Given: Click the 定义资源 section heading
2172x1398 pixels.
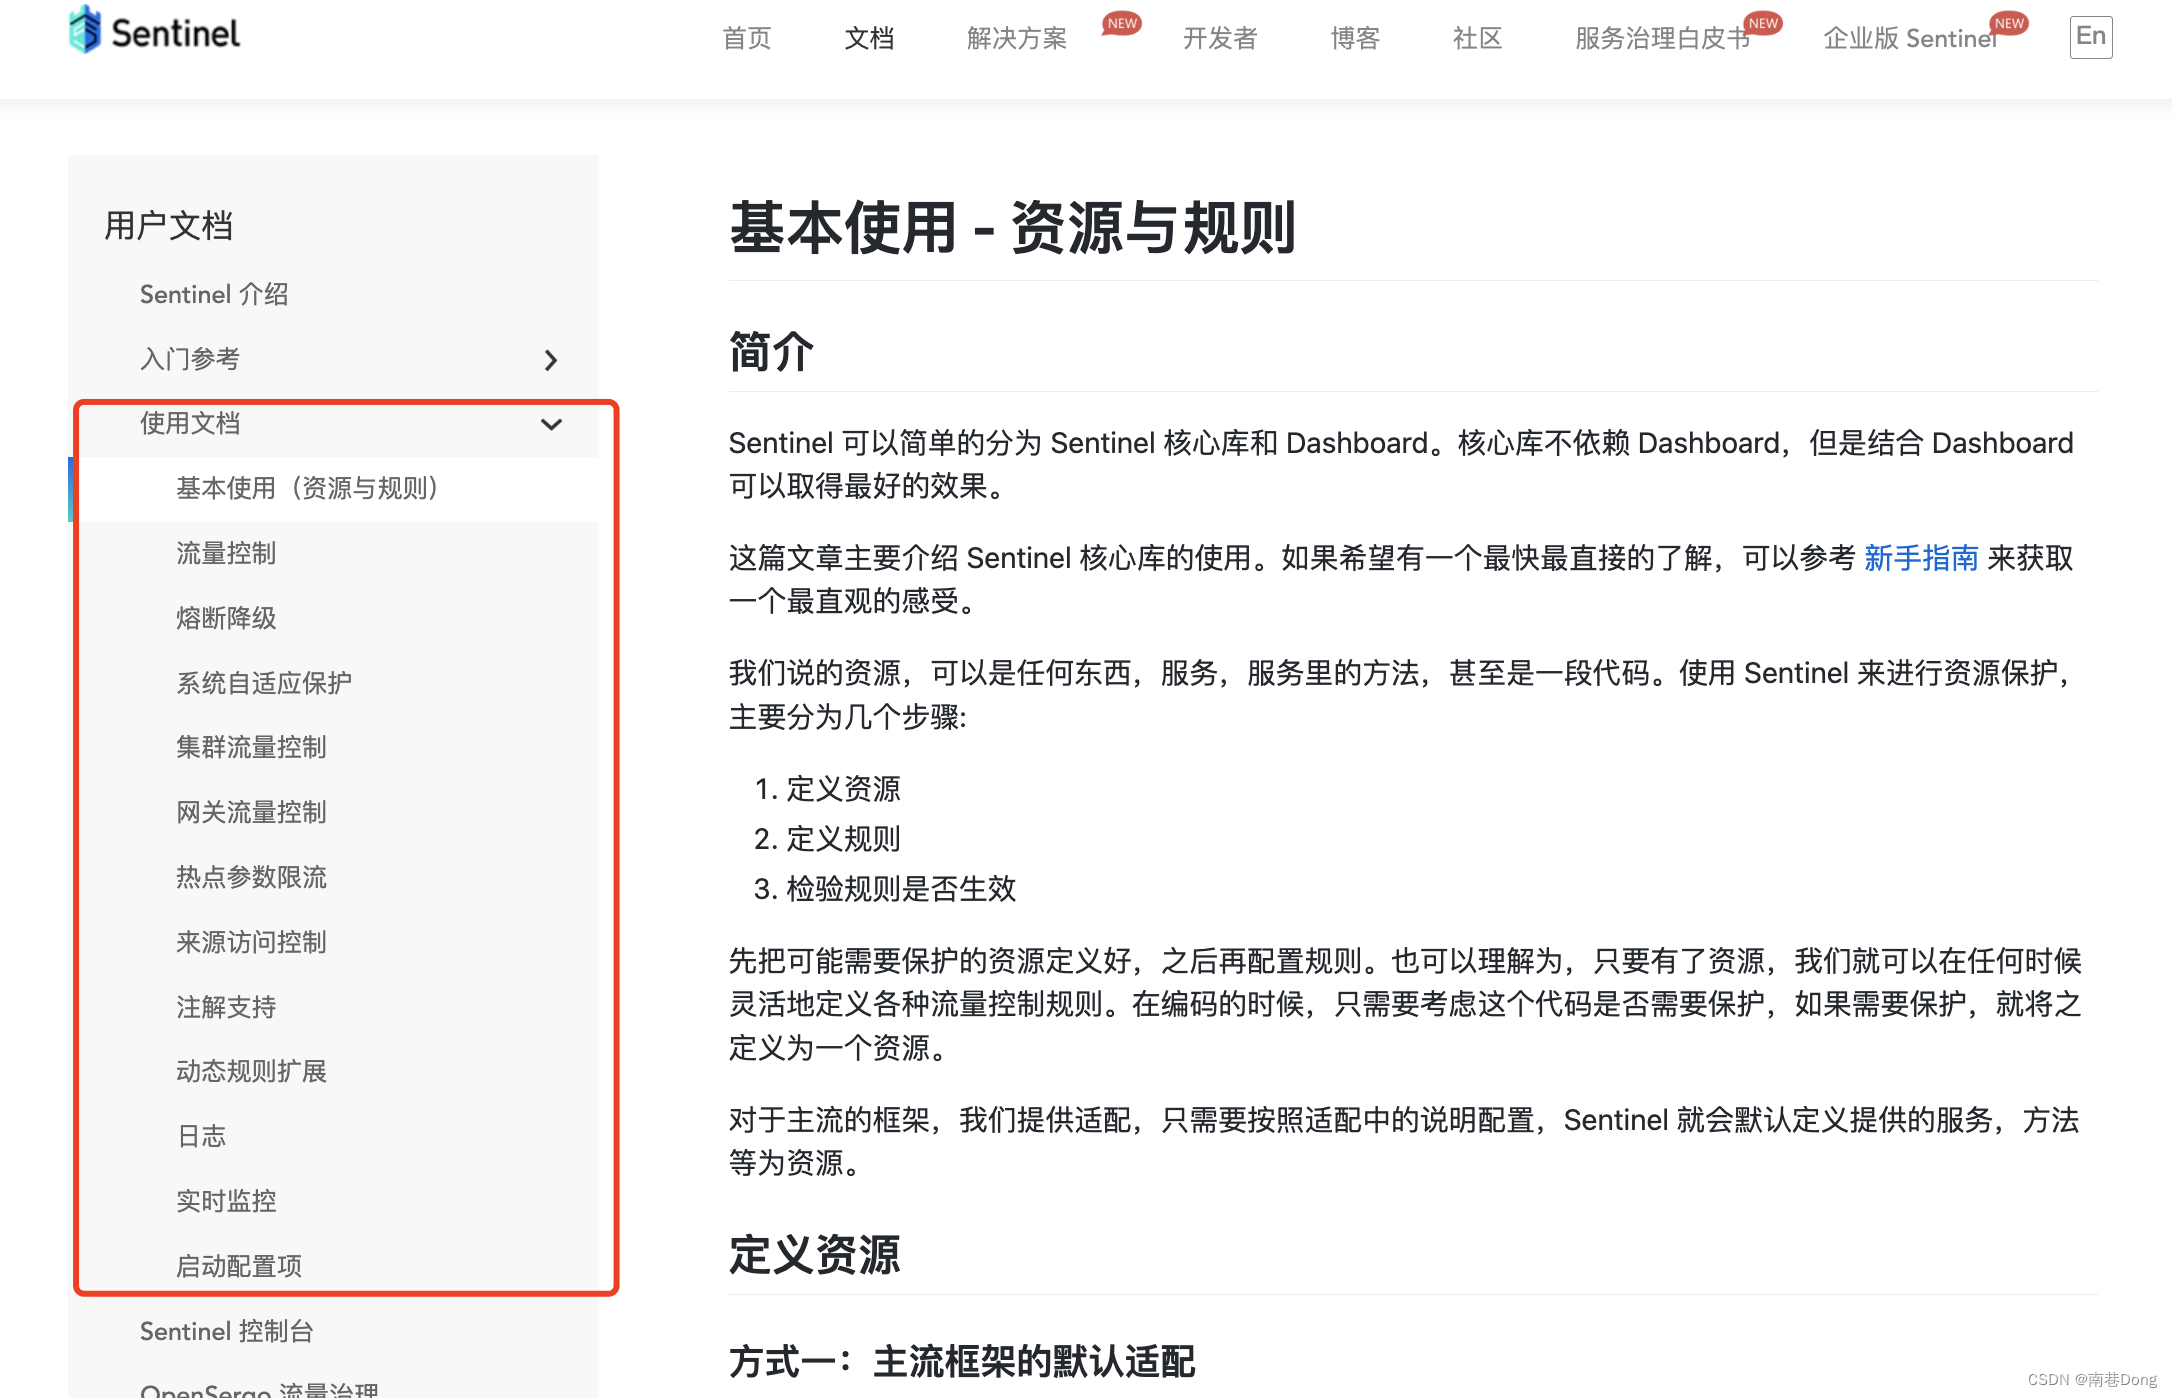Looking at the screenshot, I should tap(814, 1255).
